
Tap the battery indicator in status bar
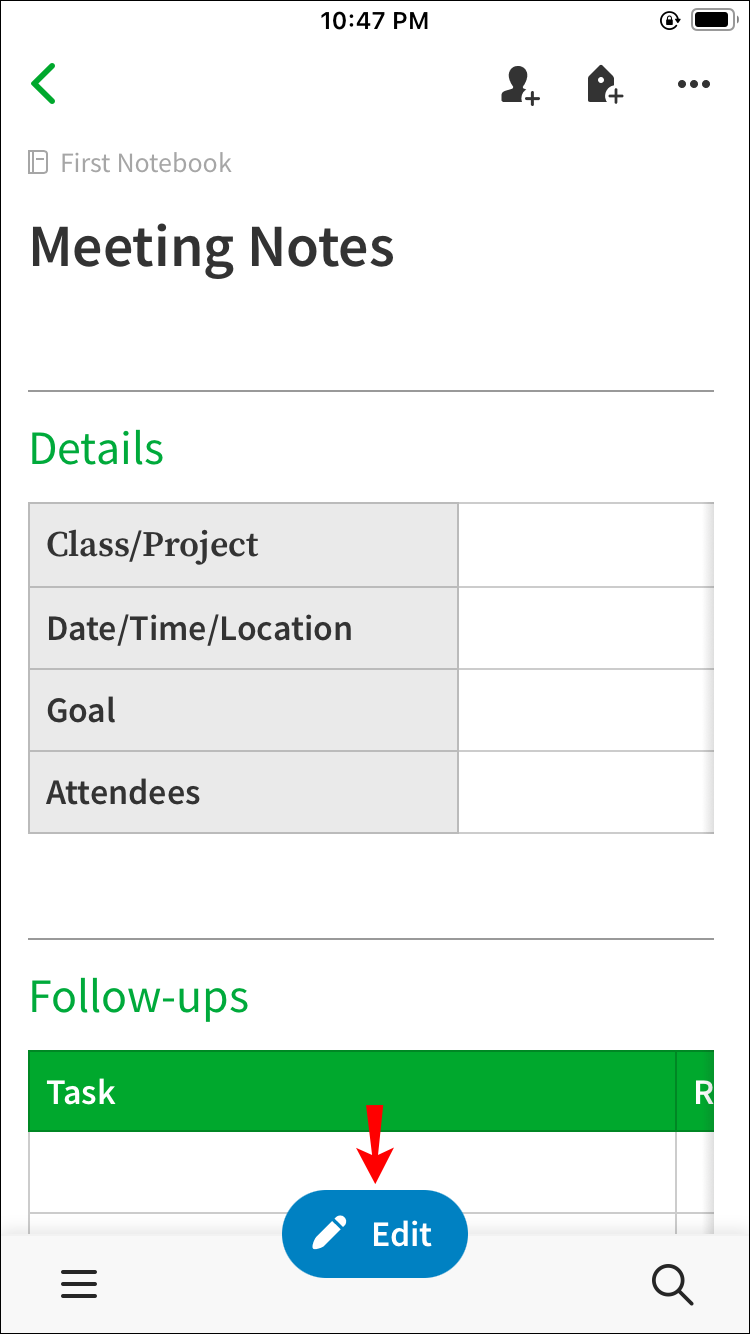(x=714, y=20)
